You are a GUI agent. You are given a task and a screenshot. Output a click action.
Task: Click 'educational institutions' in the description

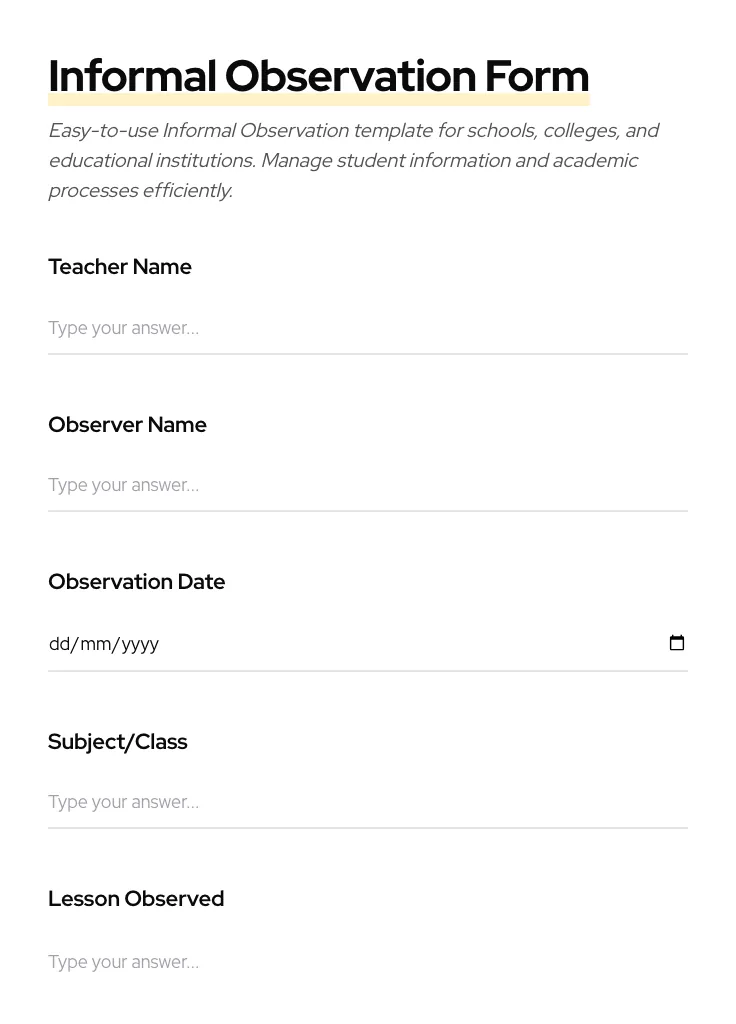(x=151, y=161)
